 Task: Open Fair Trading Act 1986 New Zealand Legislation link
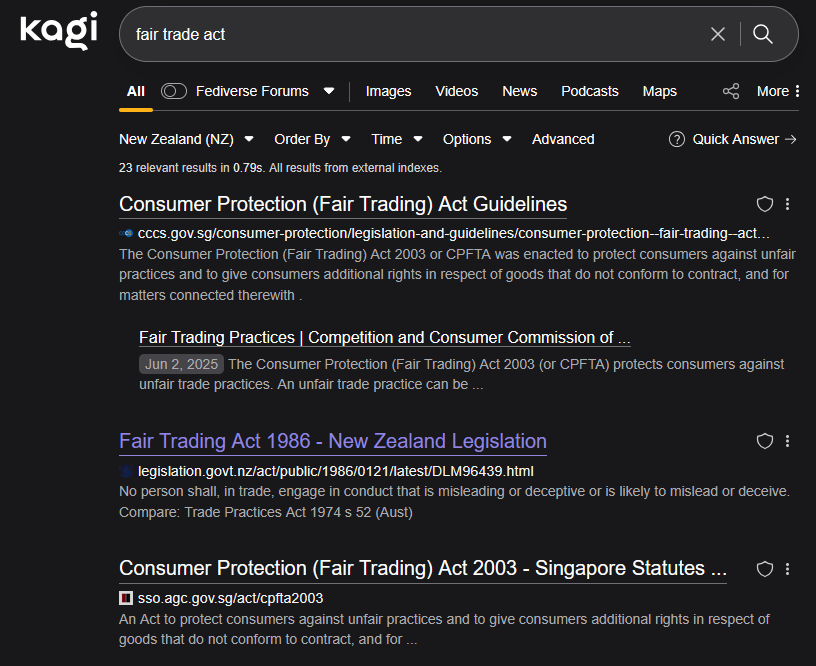pos(332,441)
